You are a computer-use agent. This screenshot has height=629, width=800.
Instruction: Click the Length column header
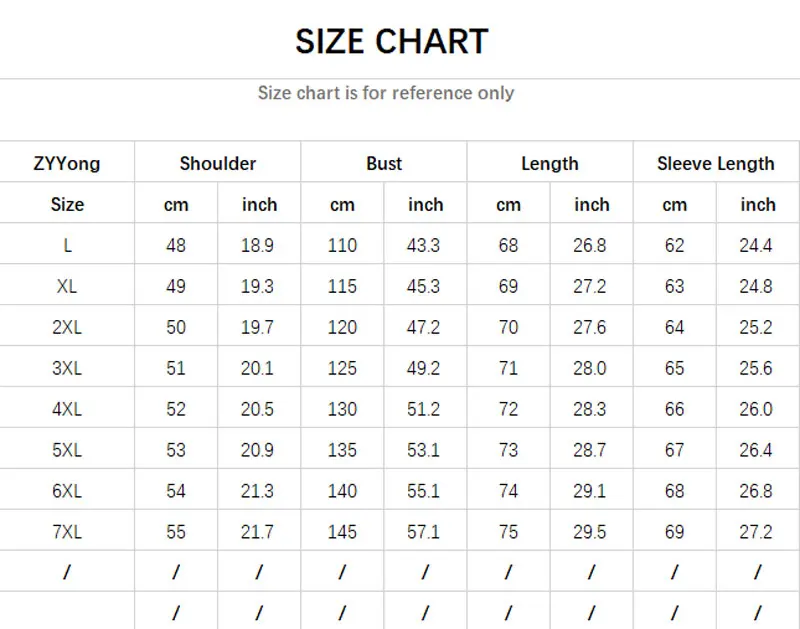550,164
